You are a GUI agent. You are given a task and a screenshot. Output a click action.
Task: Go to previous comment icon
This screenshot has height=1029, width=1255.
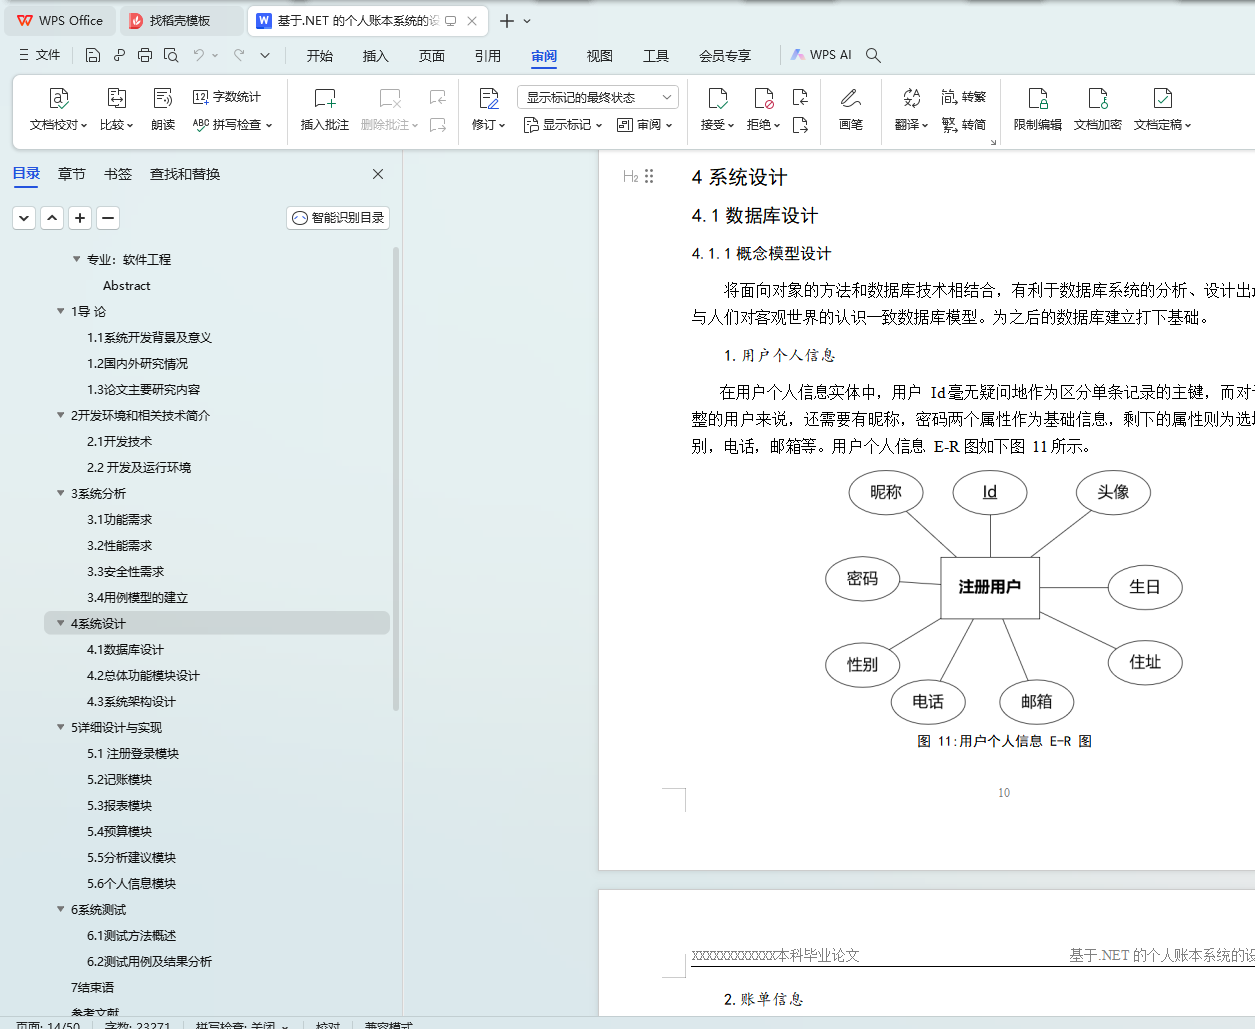point(438,97)
